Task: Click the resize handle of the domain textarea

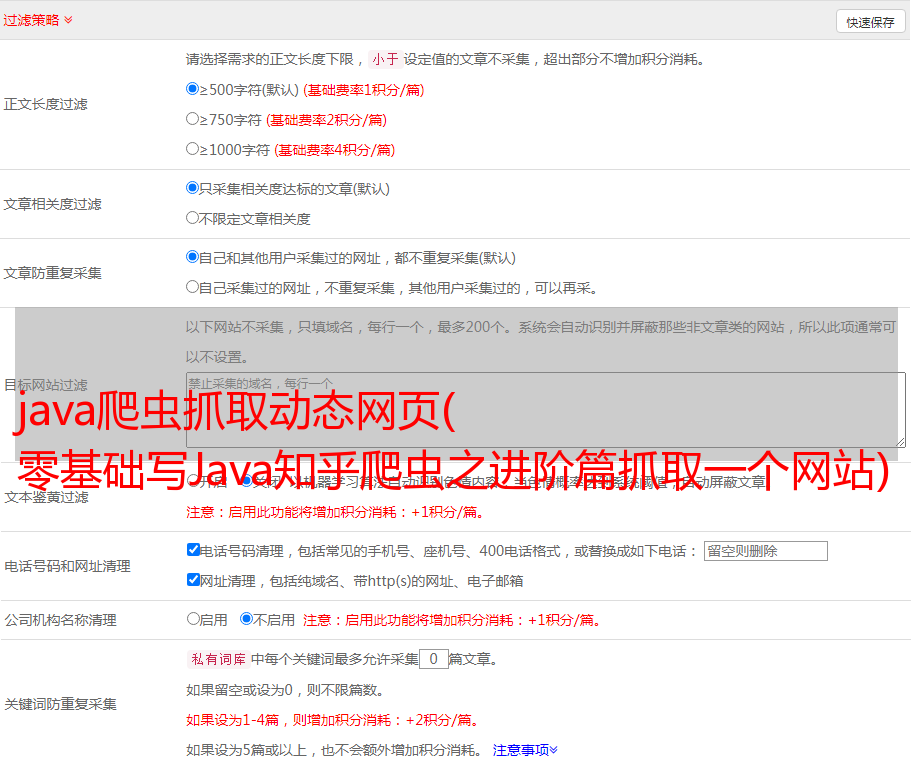Action: [x=900, y=442]
